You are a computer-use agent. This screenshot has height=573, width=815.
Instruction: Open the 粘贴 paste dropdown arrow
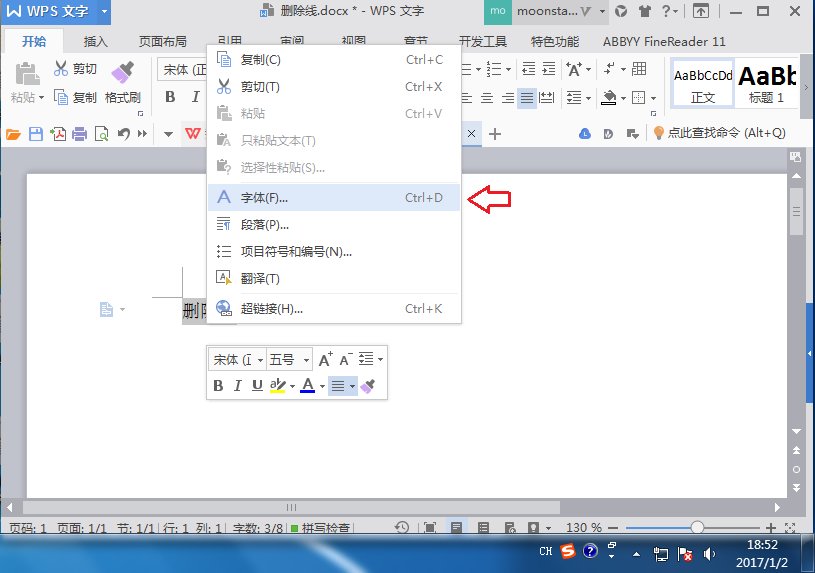click(42, 97)
